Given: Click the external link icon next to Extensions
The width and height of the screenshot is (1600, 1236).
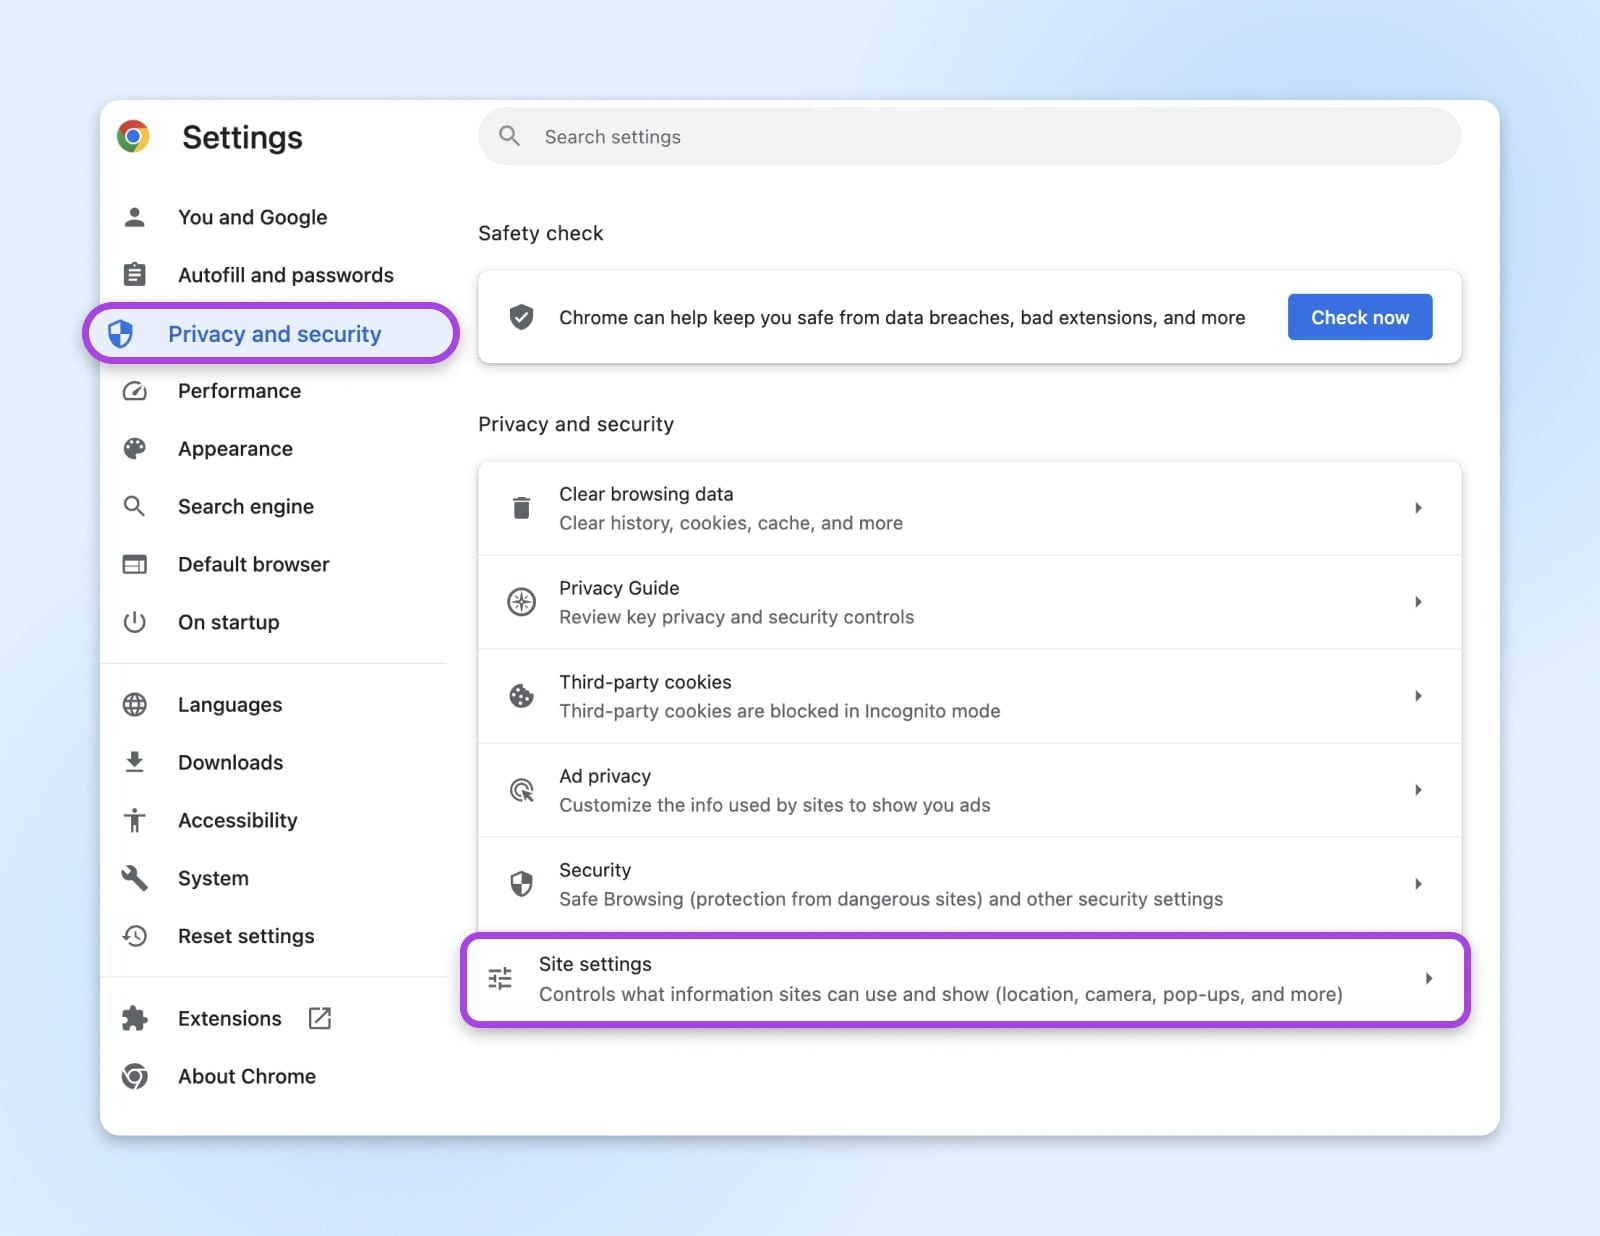Looking at the screenshot, I should [319, 1017].
